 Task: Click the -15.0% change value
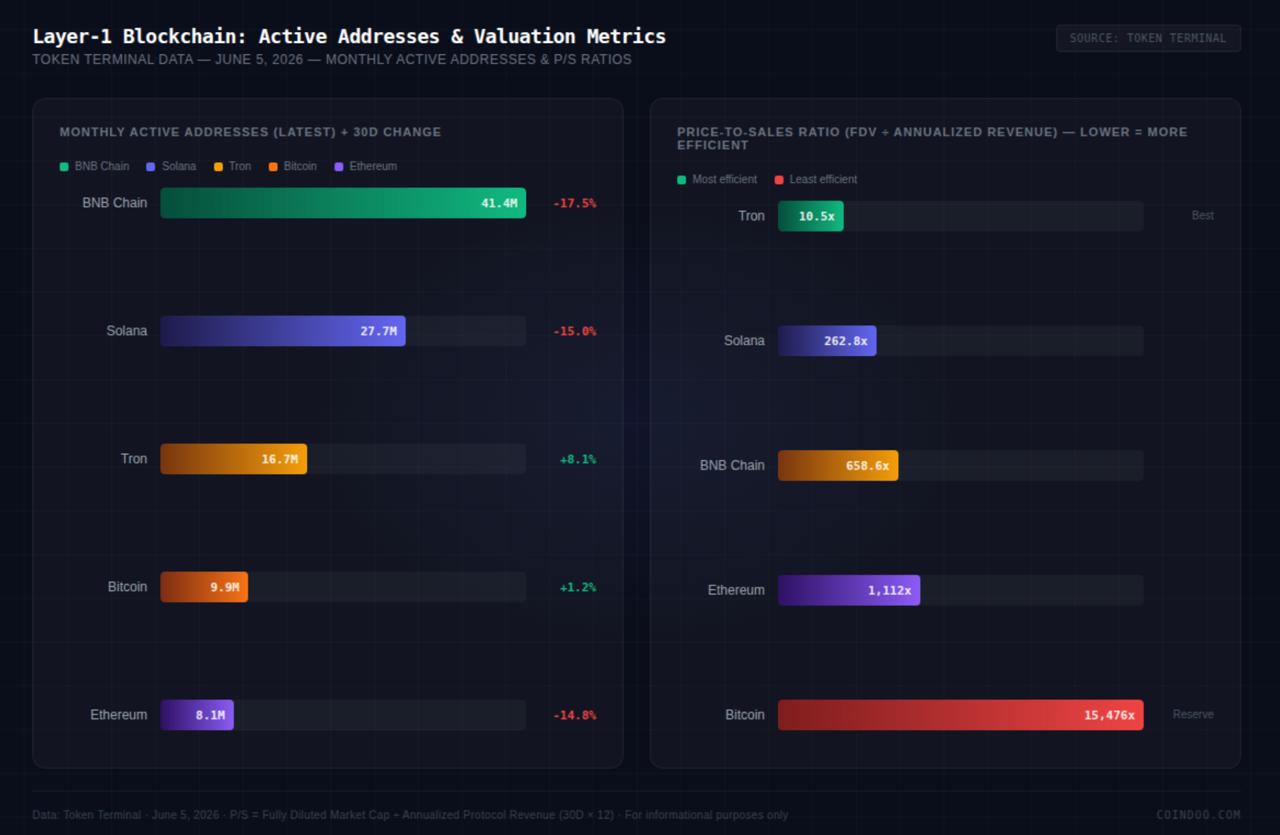pyautogui.click(x=575, y=331)
